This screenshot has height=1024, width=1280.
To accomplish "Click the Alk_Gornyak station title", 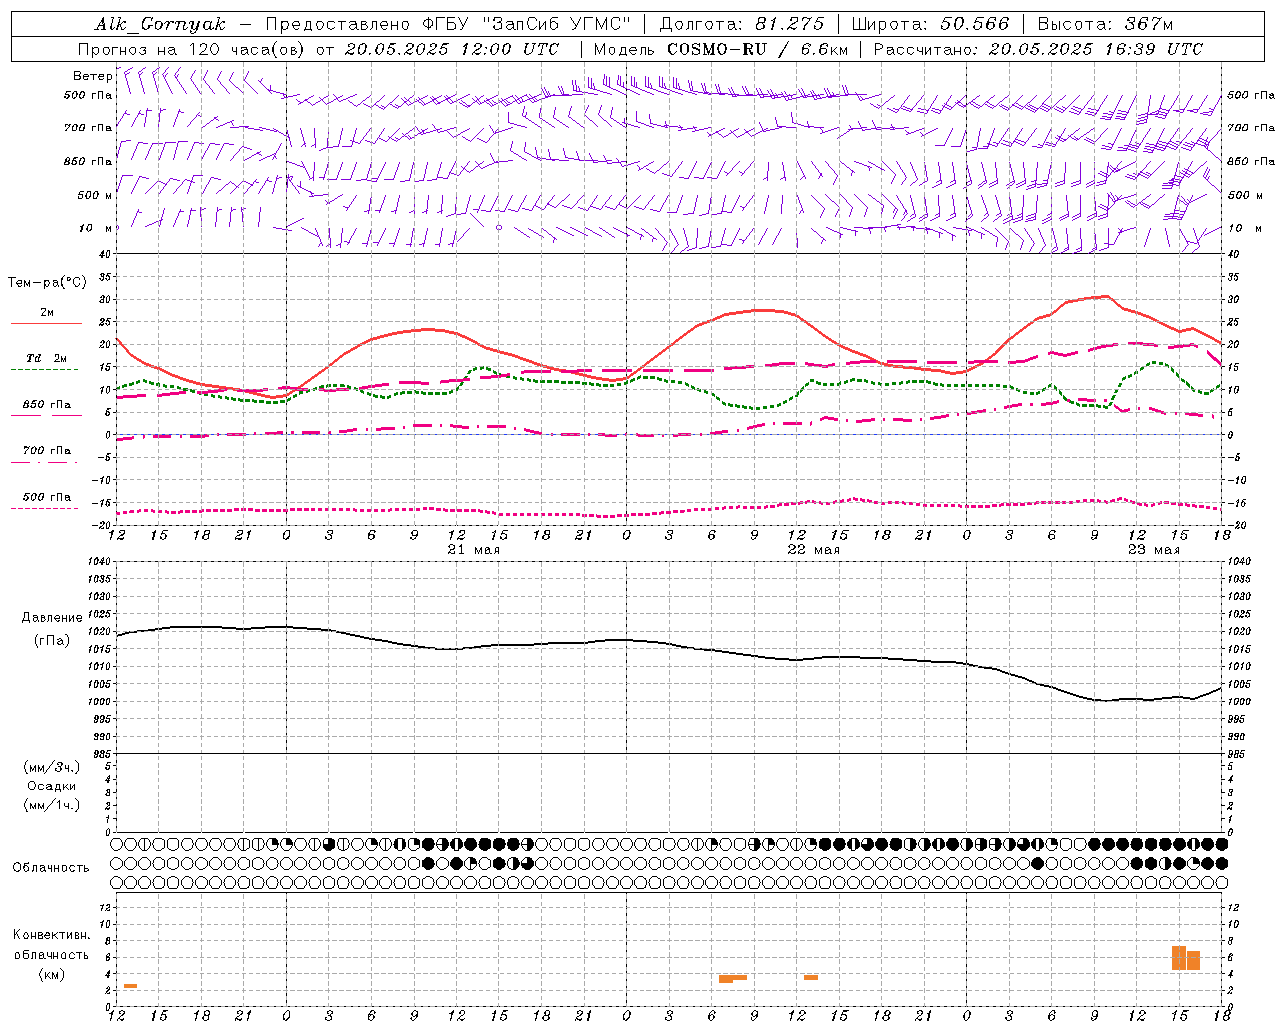I will [x=161, y=24].
